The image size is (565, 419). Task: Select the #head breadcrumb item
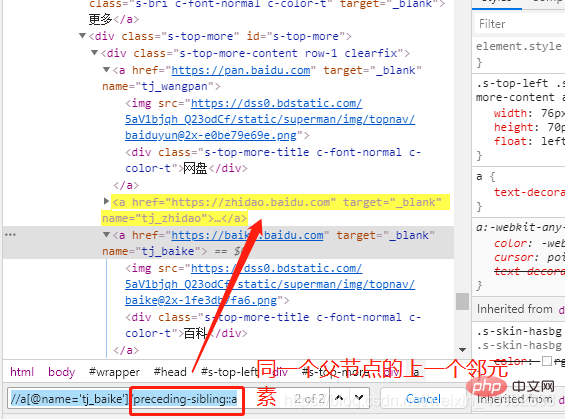170,372
